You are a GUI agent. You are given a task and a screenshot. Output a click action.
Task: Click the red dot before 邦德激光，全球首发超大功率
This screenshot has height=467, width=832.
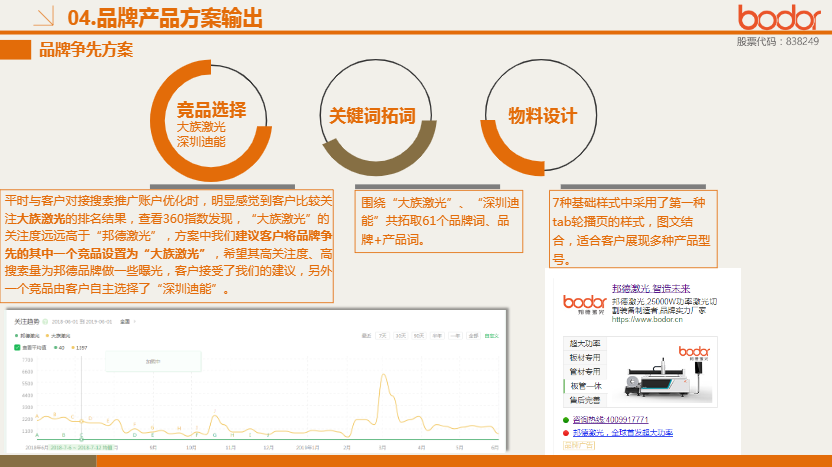(566, 433)
